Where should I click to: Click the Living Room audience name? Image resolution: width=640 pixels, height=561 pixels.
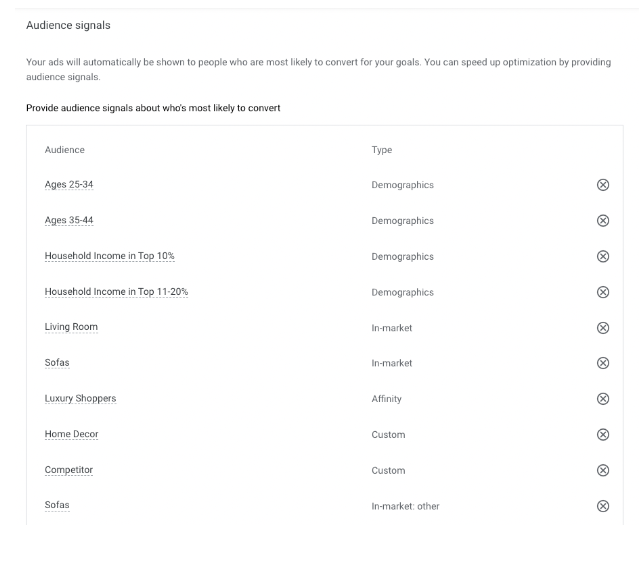(71, 327)
